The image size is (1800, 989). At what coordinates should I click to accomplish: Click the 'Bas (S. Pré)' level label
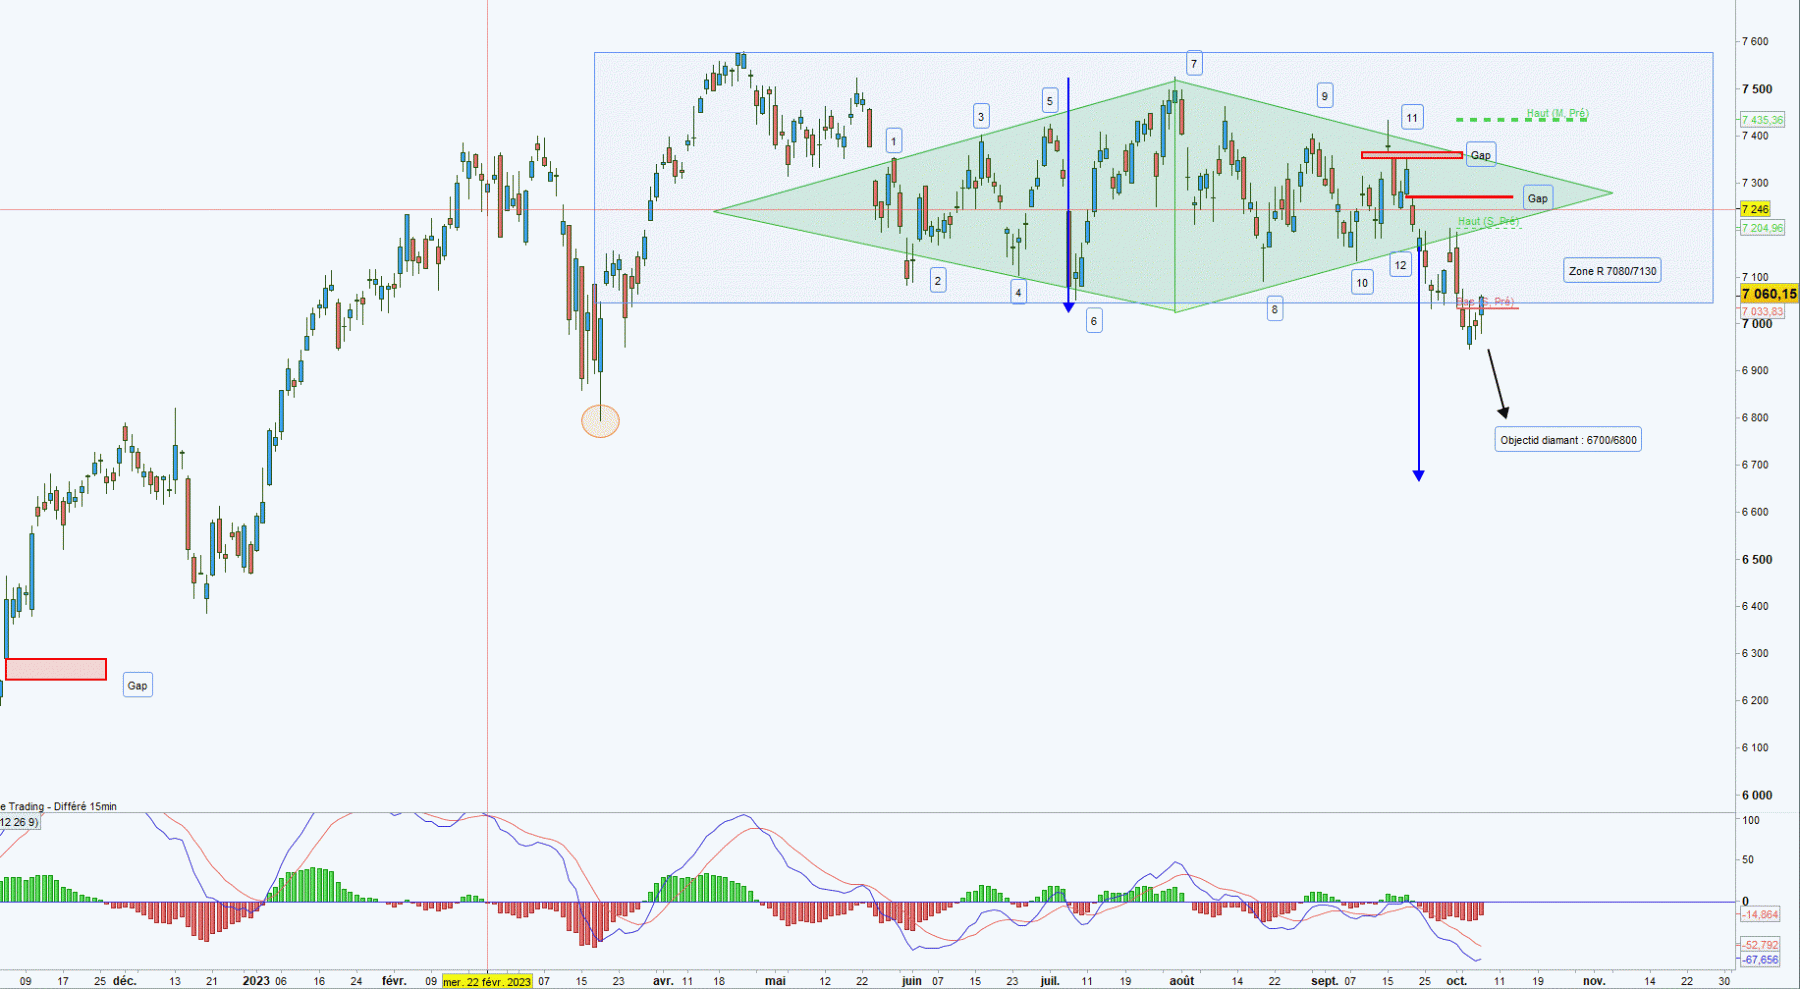(x=1485, y=302)
